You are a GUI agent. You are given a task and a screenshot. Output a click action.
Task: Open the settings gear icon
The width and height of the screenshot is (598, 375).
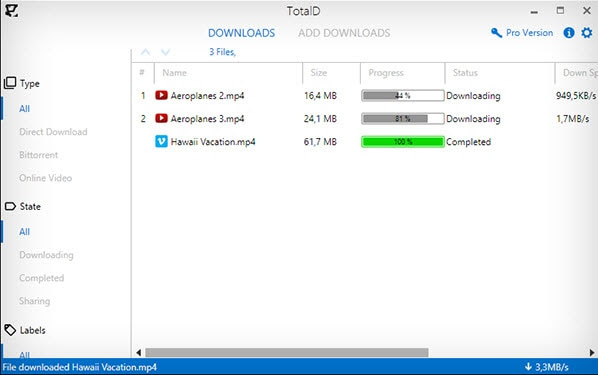pyautogui.click(x=587, y=33)
